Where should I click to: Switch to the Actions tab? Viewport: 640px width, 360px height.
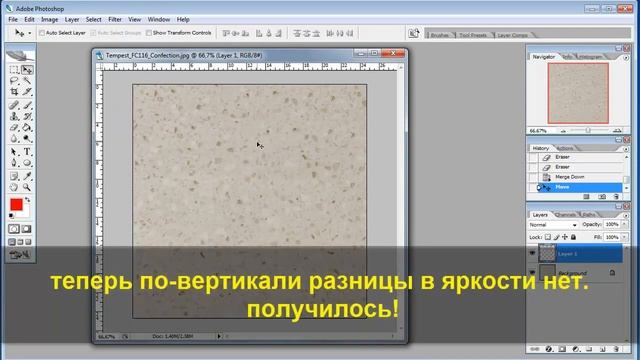(x=565, y=148)
